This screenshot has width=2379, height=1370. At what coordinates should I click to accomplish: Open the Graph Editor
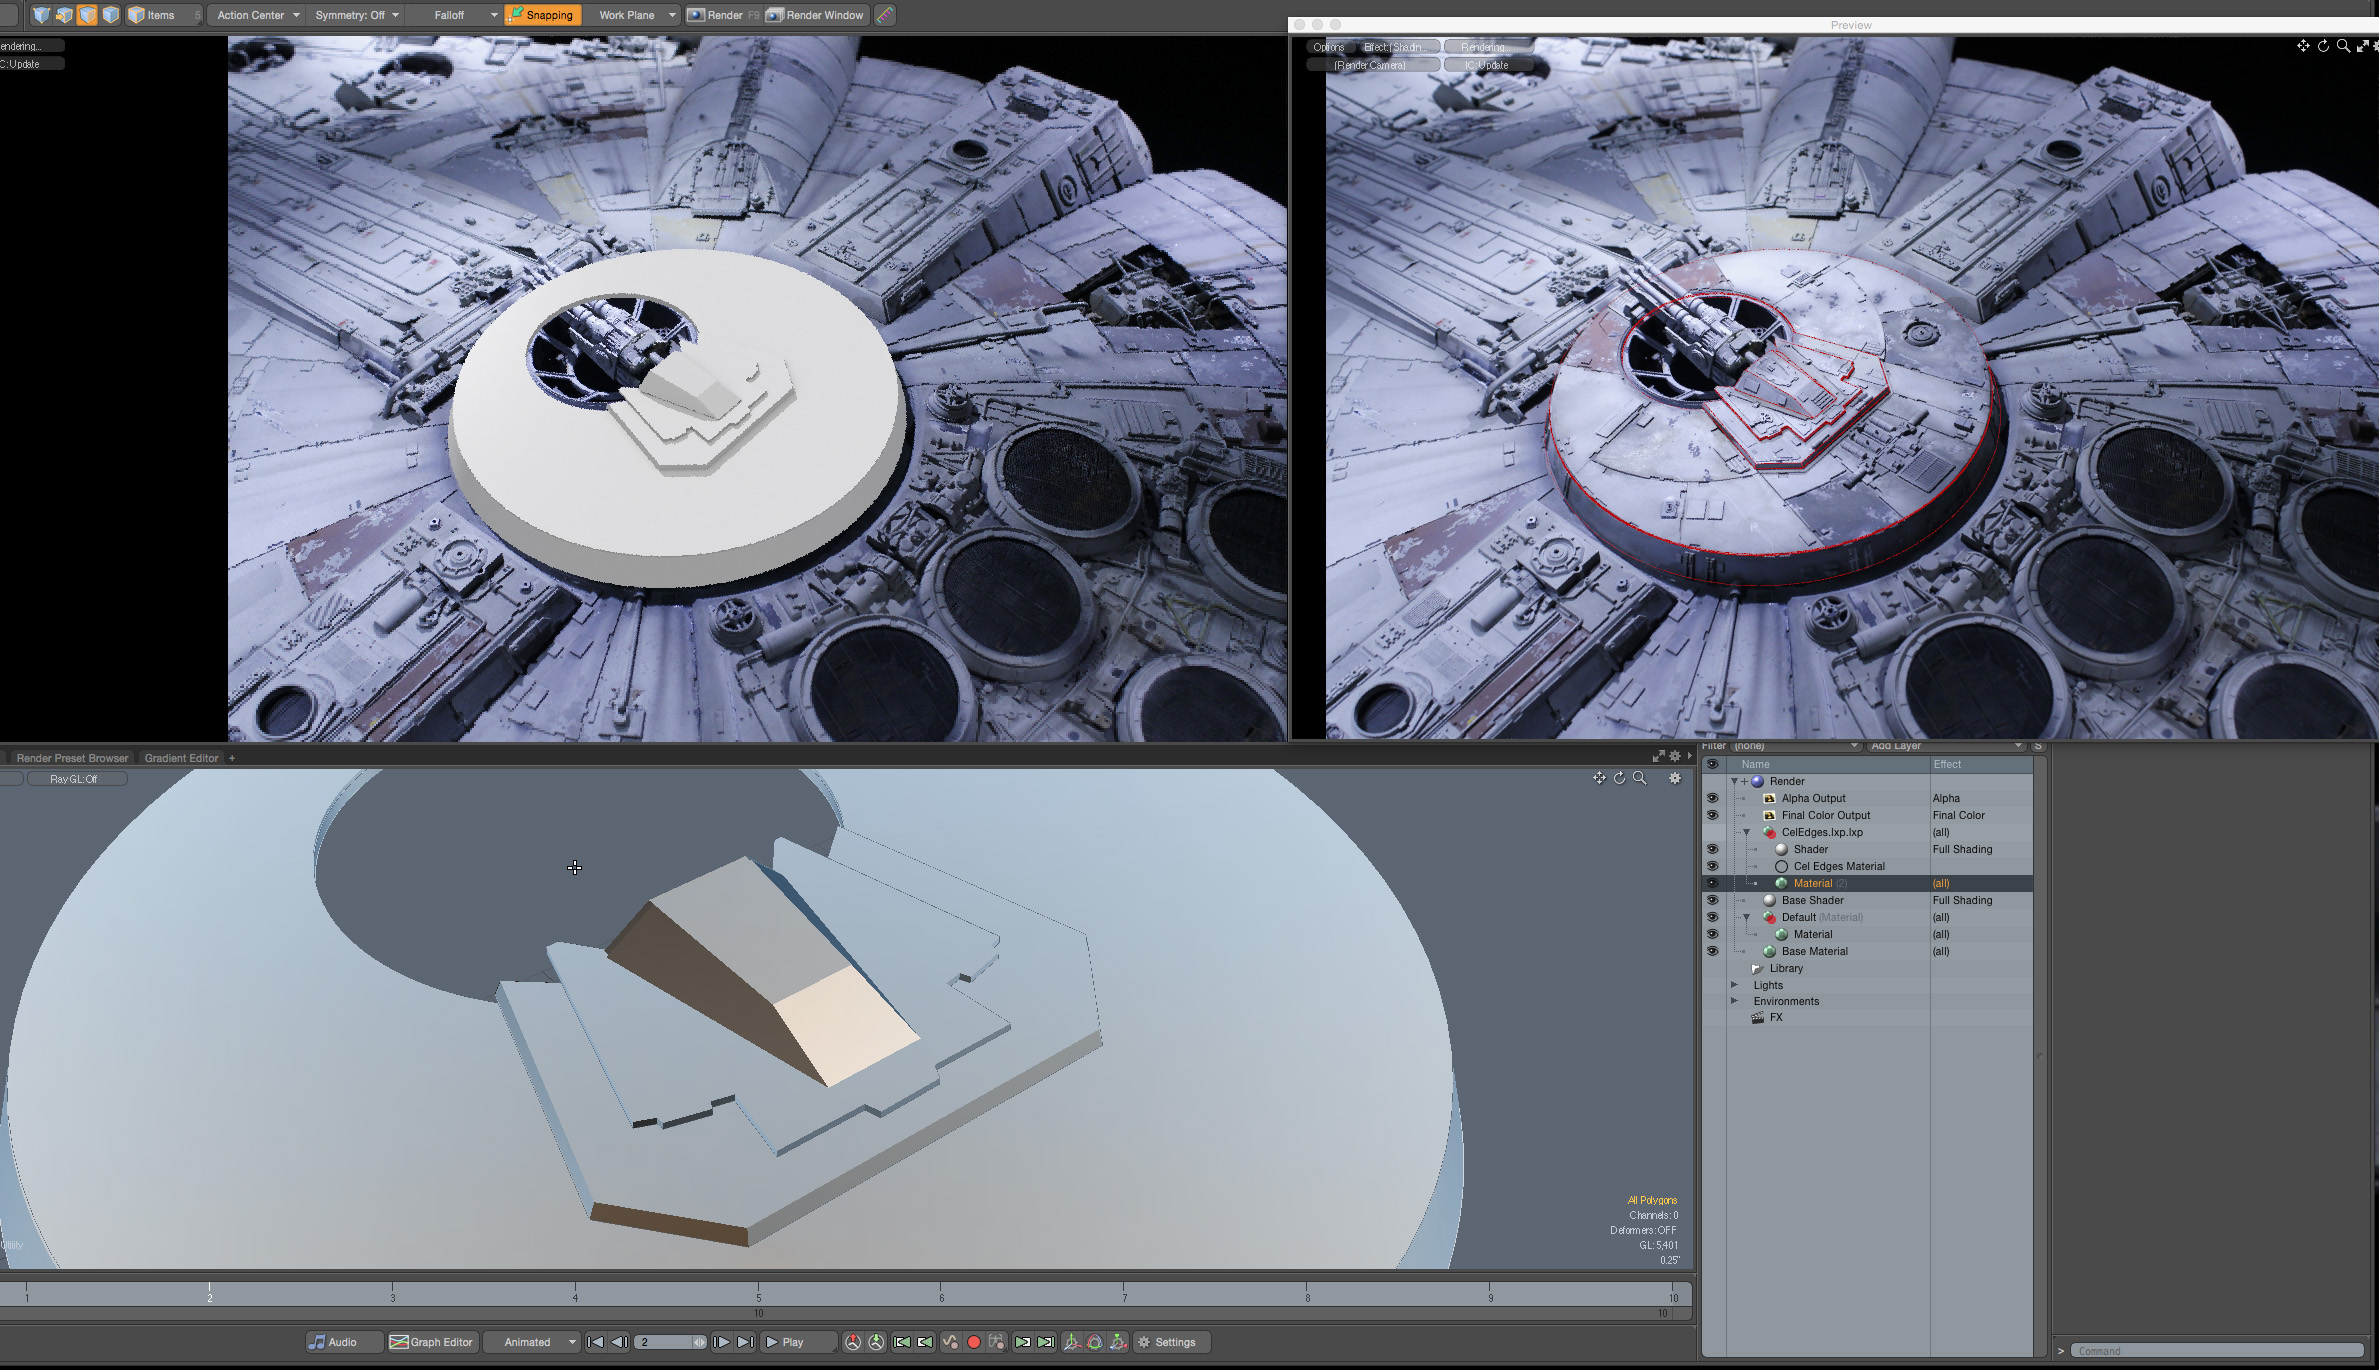coord(431,1342)
